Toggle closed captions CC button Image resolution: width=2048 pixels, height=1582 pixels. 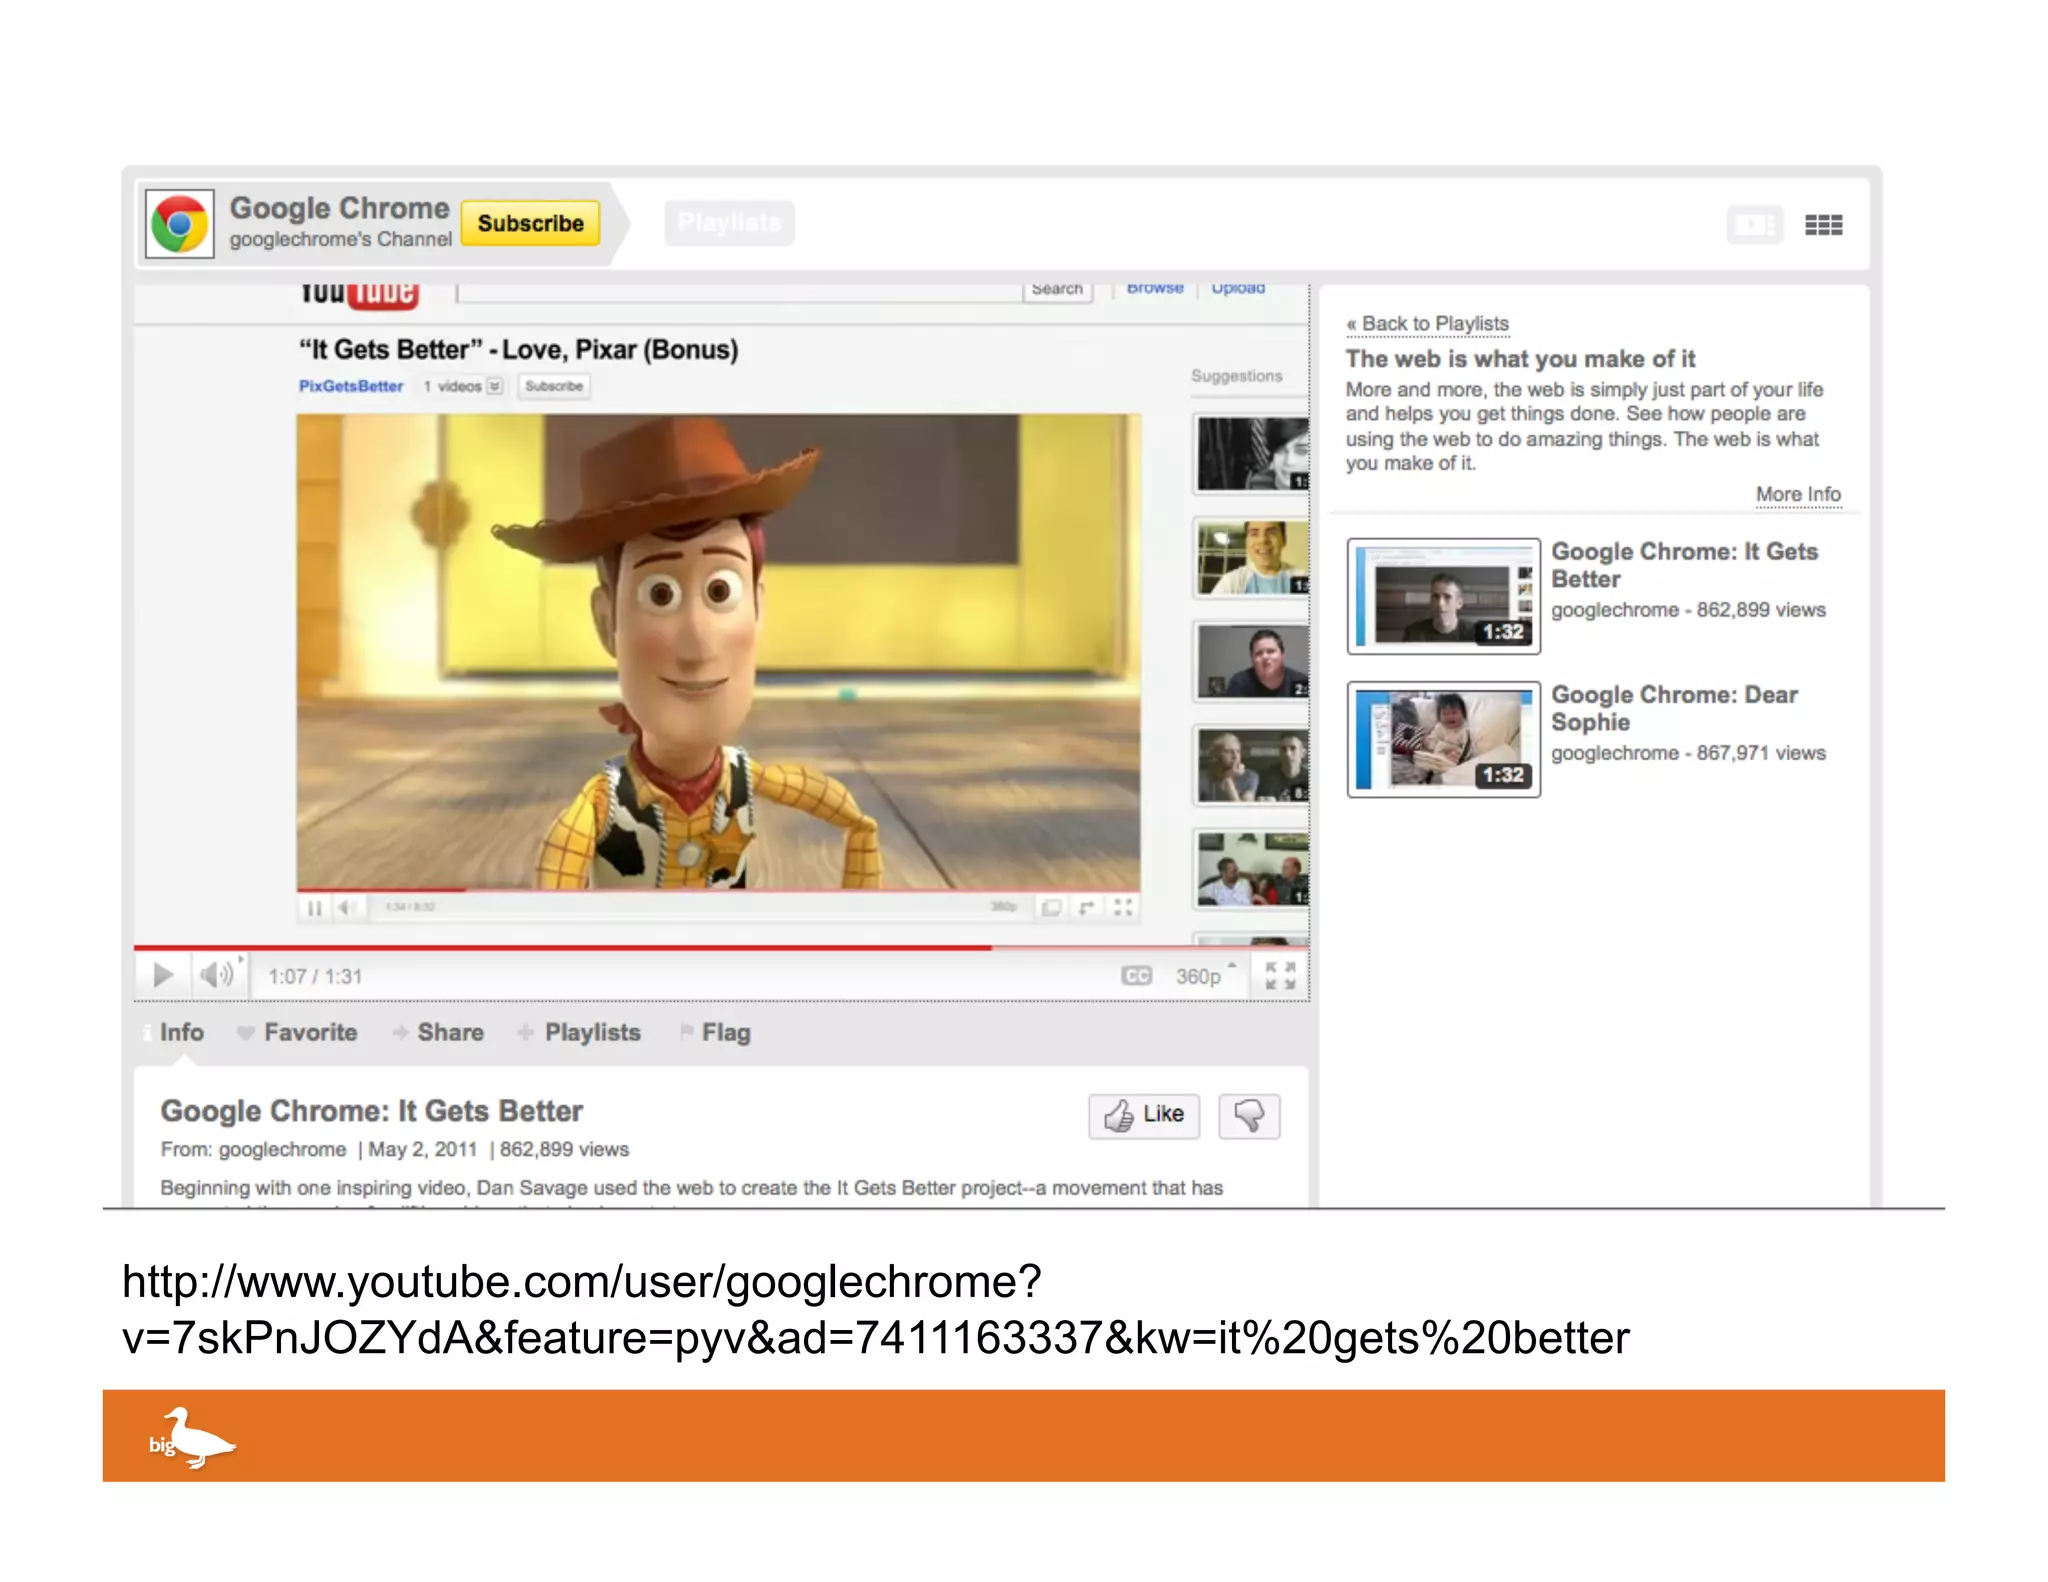coord(1136,976)
